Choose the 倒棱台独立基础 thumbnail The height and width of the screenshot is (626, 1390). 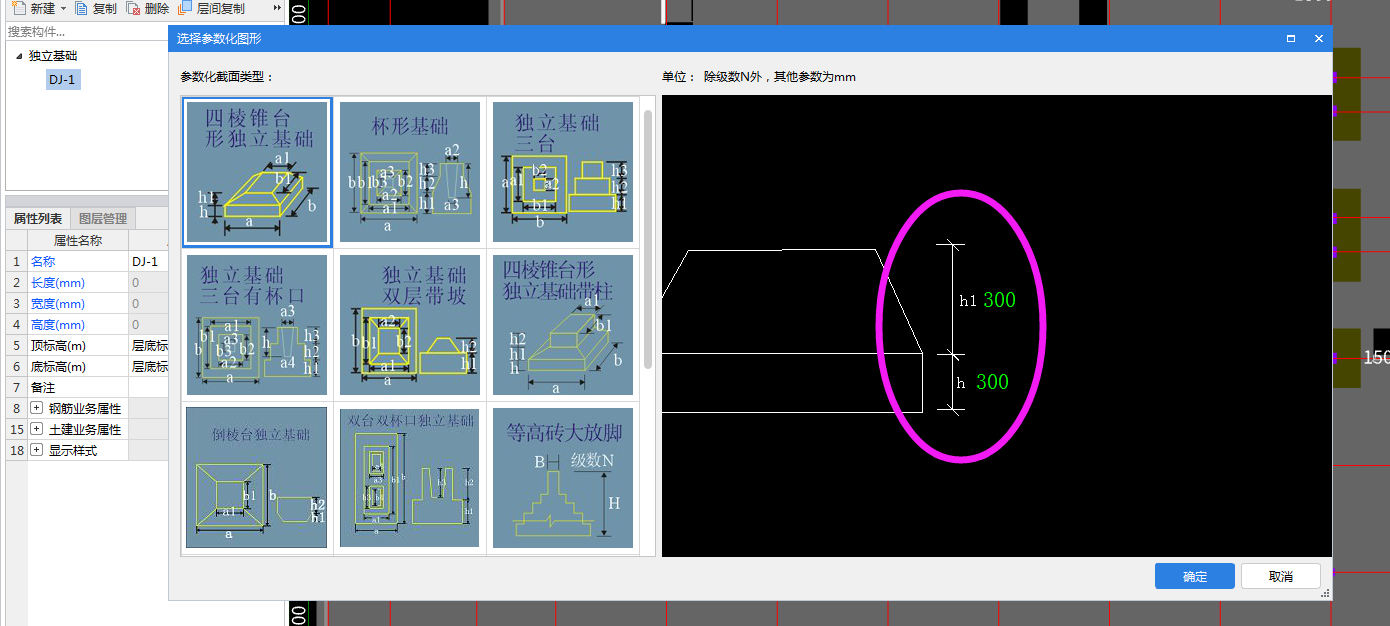coord(257,478)
